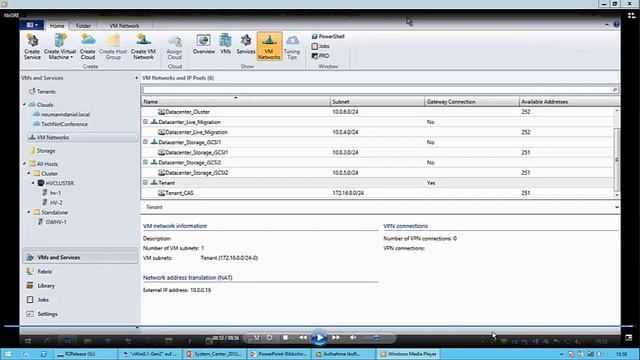Collapse the Tenant details pane arrow
Viewport: 640px width, 360px height.
[616, 207]
